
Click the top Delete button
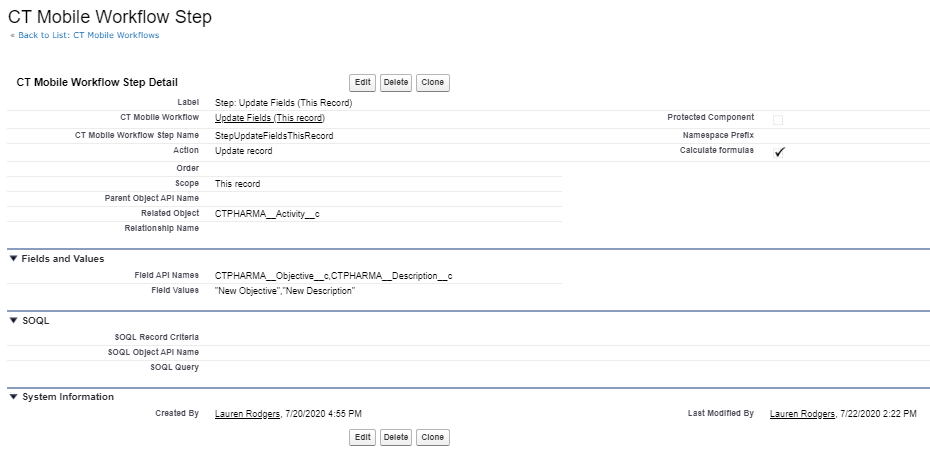tap(396, 82)
